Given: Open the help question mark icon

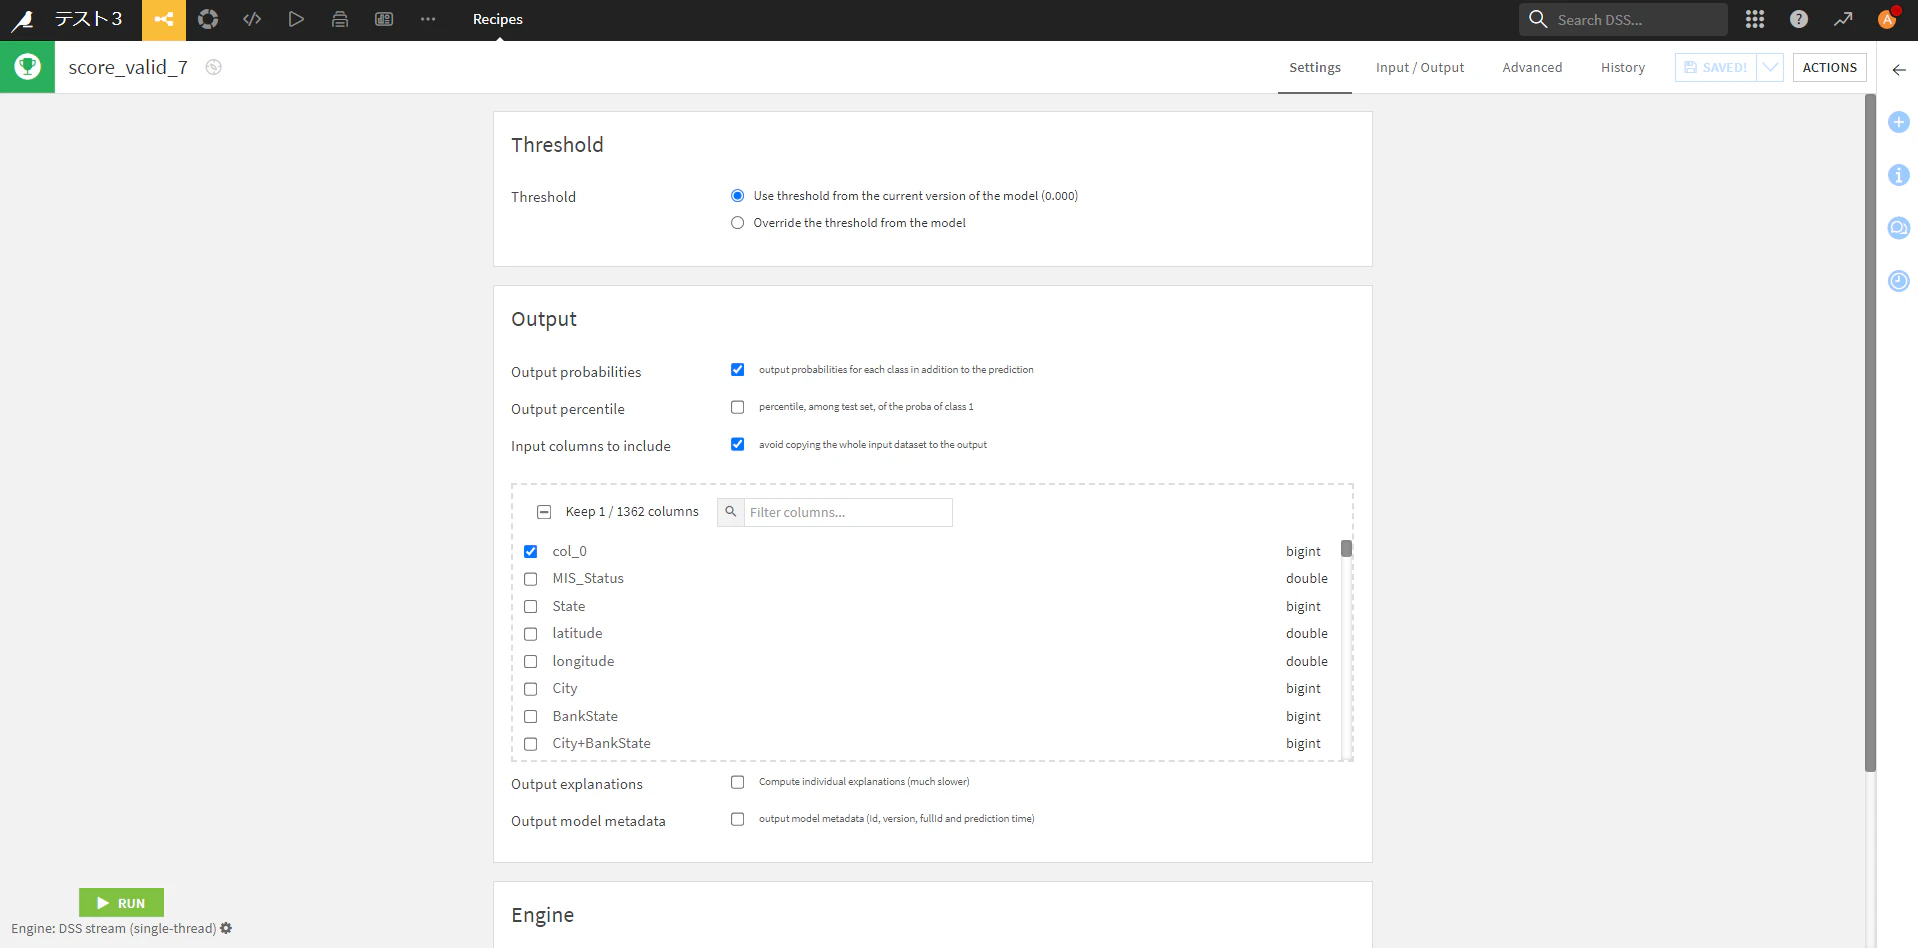Looking at the screenshot, I should coord(1799,19).
